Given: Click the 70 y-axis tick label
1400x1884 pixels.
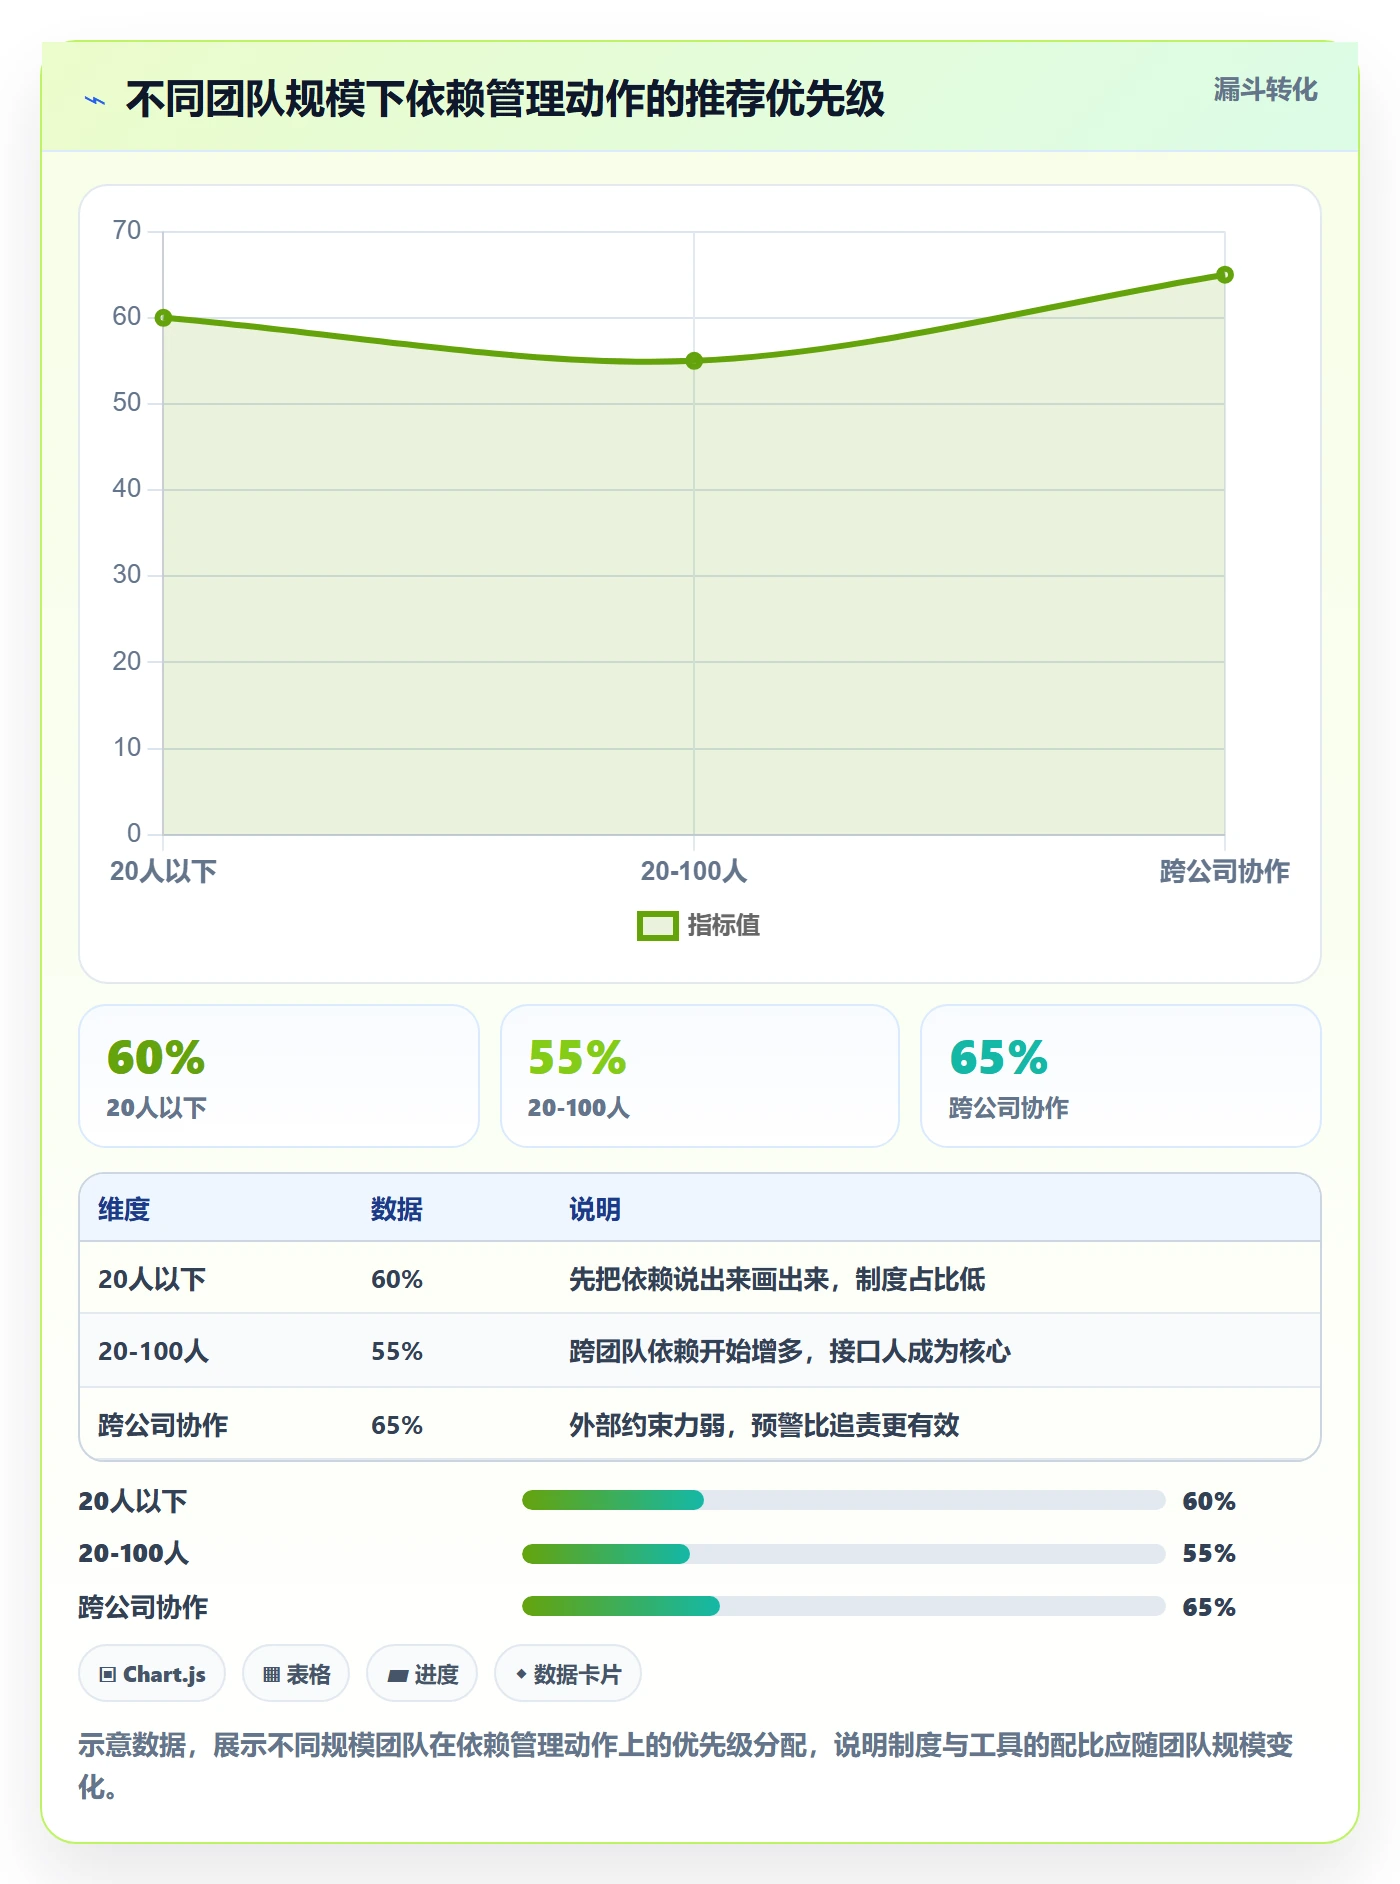Looking at the screenshot, I should coord(127,231).
